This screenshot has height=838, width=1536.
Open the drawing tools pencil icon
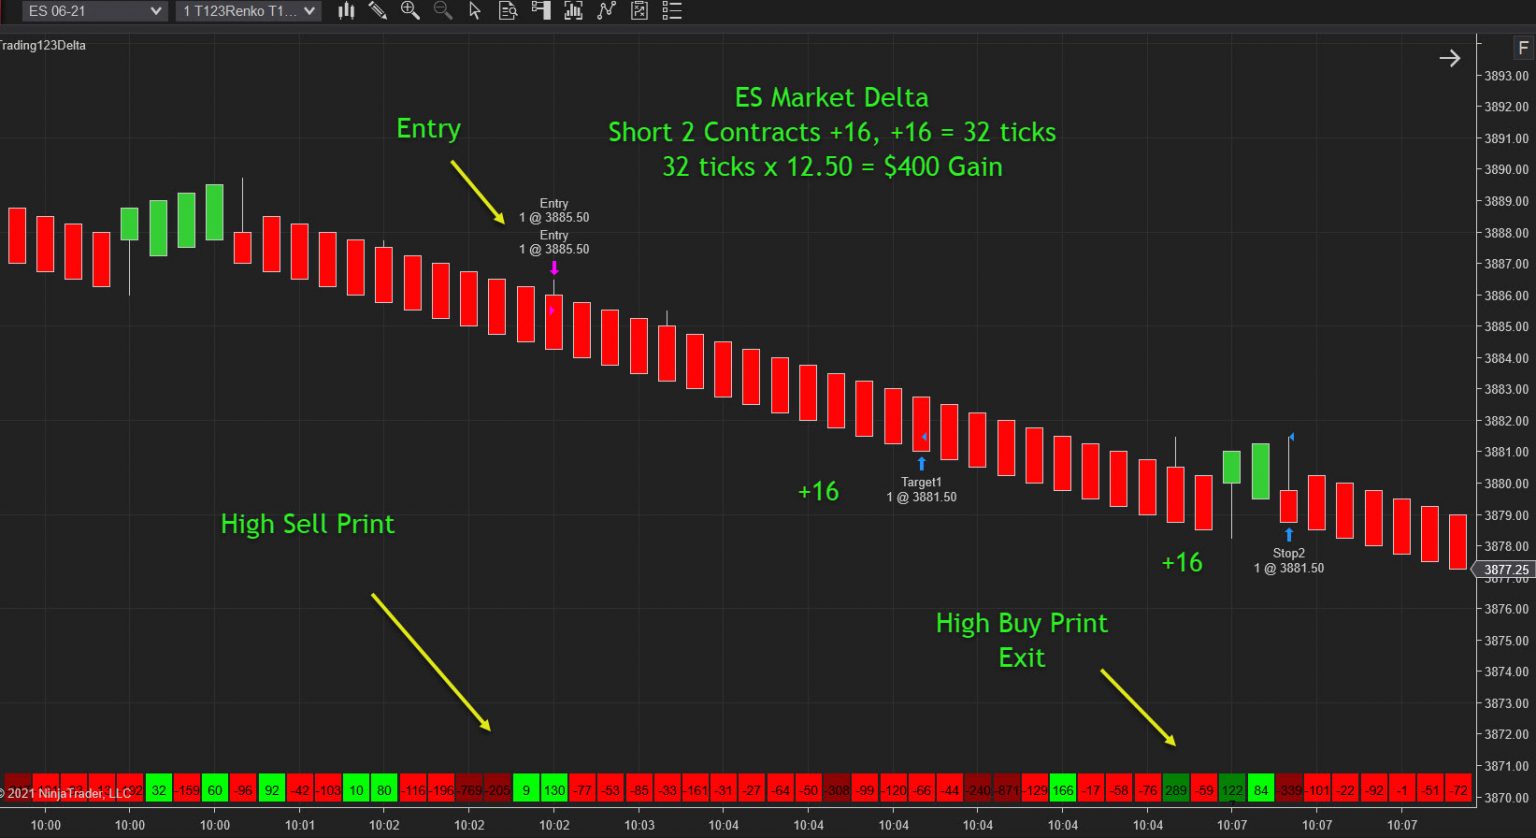(378, 11)
